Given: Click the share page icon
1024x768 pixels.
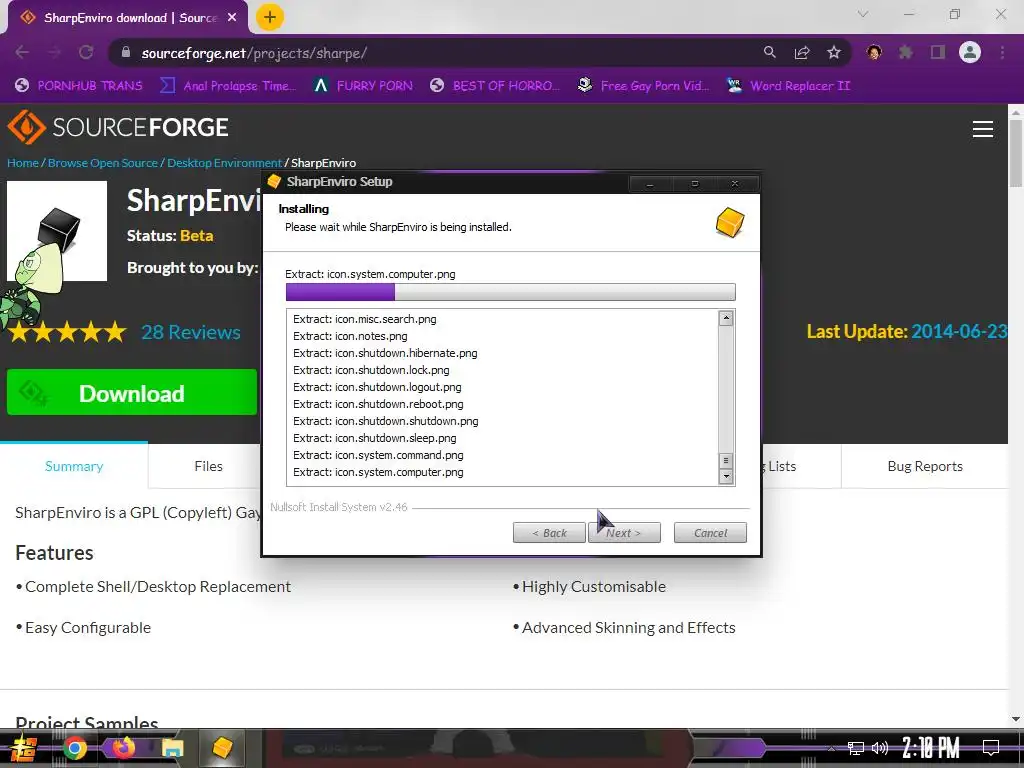Looking at the screenshot, I should point(802,52).
